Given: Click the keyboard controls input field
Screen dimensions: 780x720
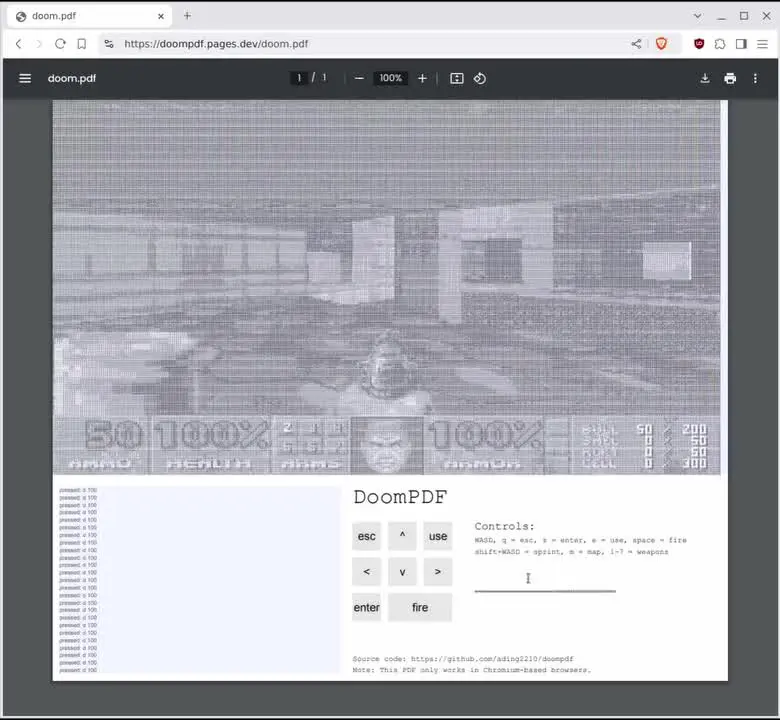Looking at the screenshot, I should [544, 579].
